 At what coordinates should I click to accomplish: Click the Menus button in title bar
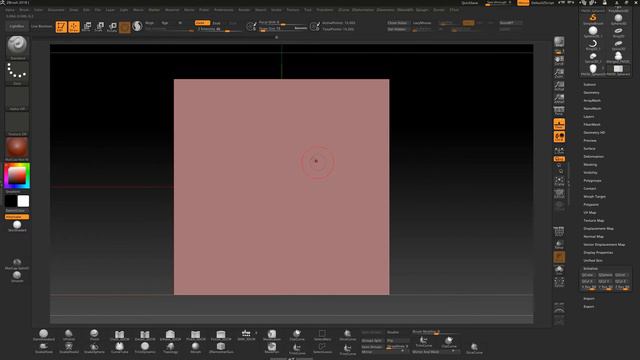pos(523,3)
